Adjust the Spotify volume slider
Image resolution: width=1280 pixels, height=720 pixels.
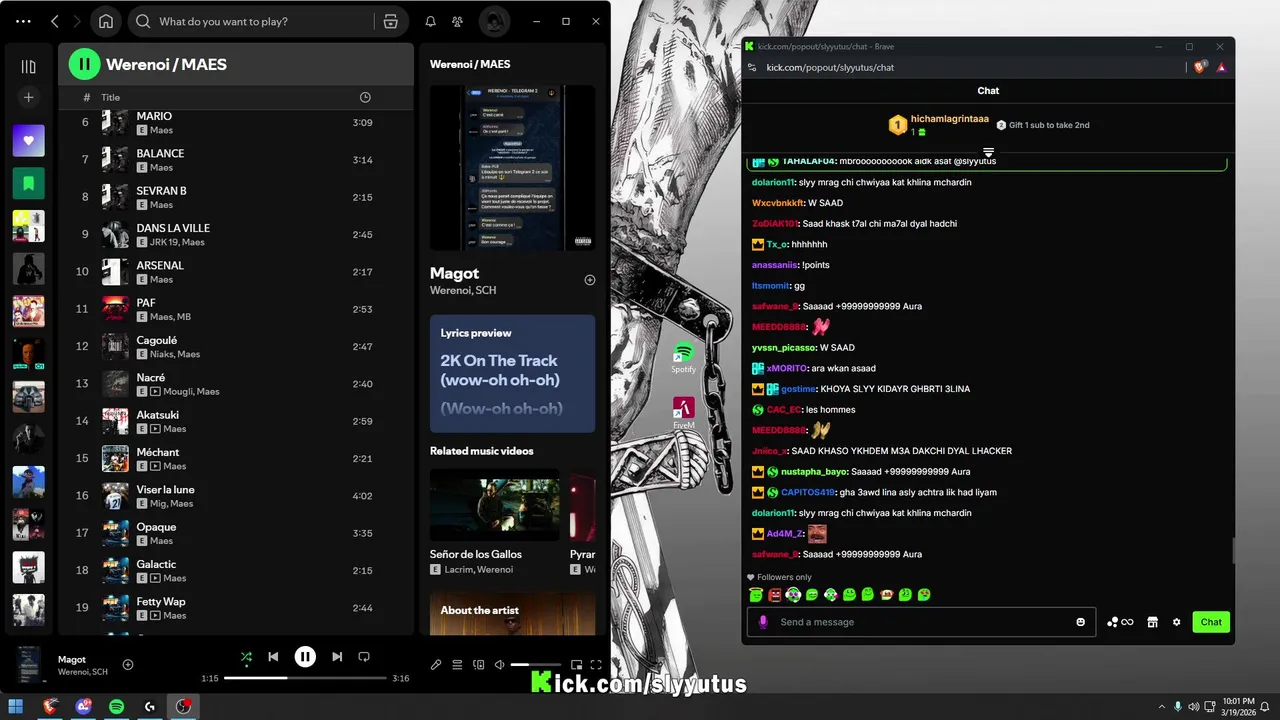(536, 665)
